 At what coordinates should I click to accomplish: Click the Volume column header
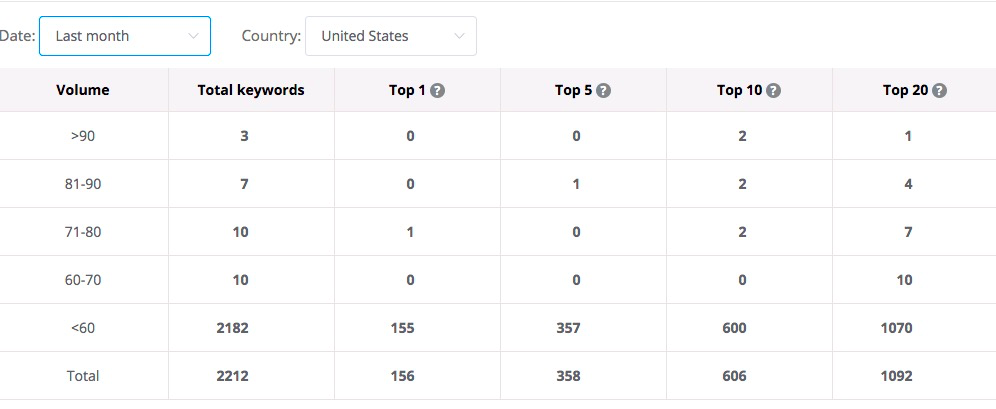point(83,90)
